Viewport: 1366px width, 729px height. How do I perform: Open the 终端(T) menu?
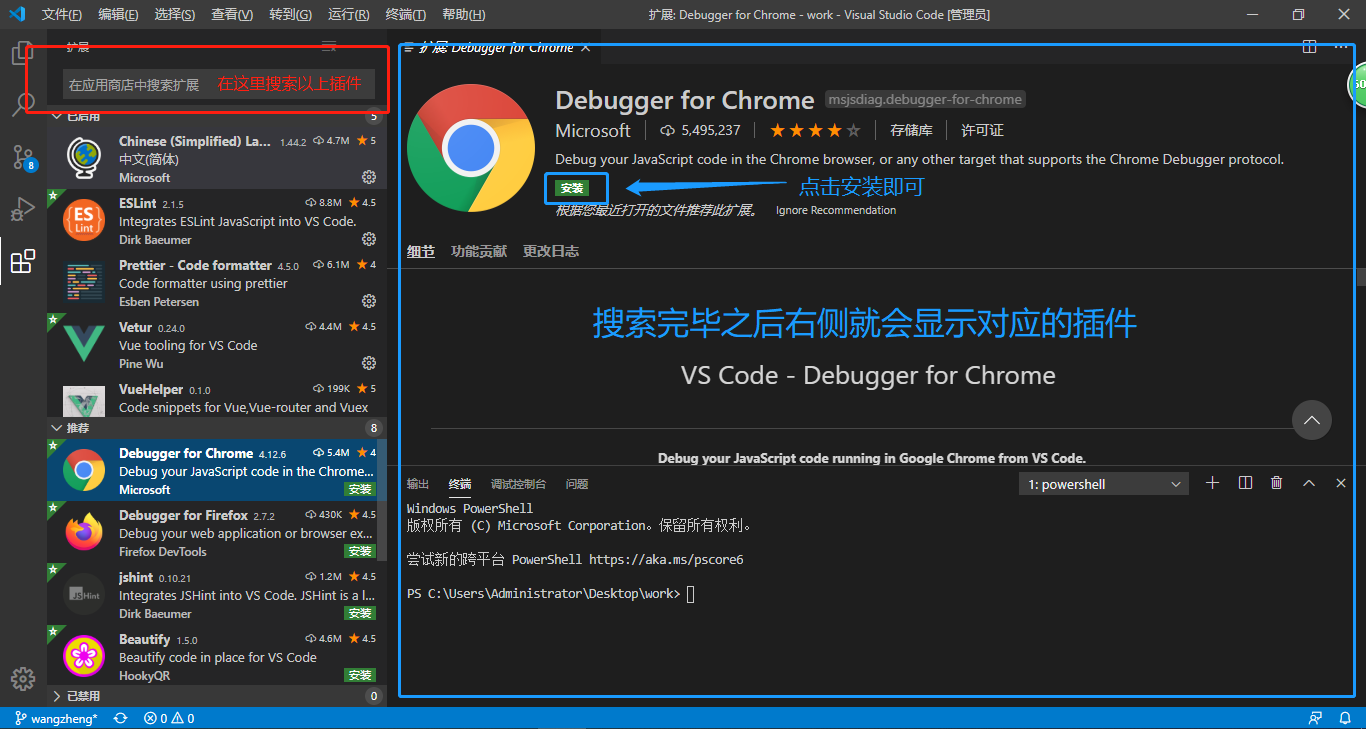tap(405, 15)
